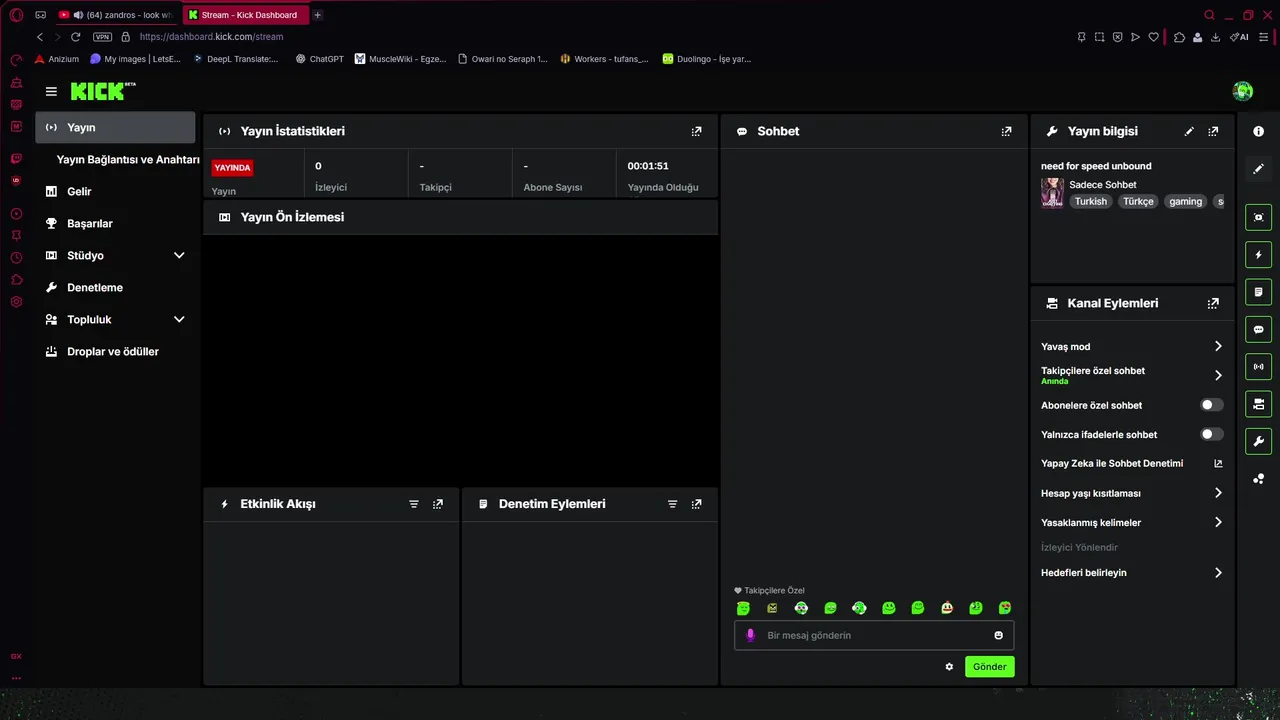Toggle the wrench stream info widget in right rail
This screenshot has height=720, width=1280.
pyautogui.click(x=1259, y=441)
